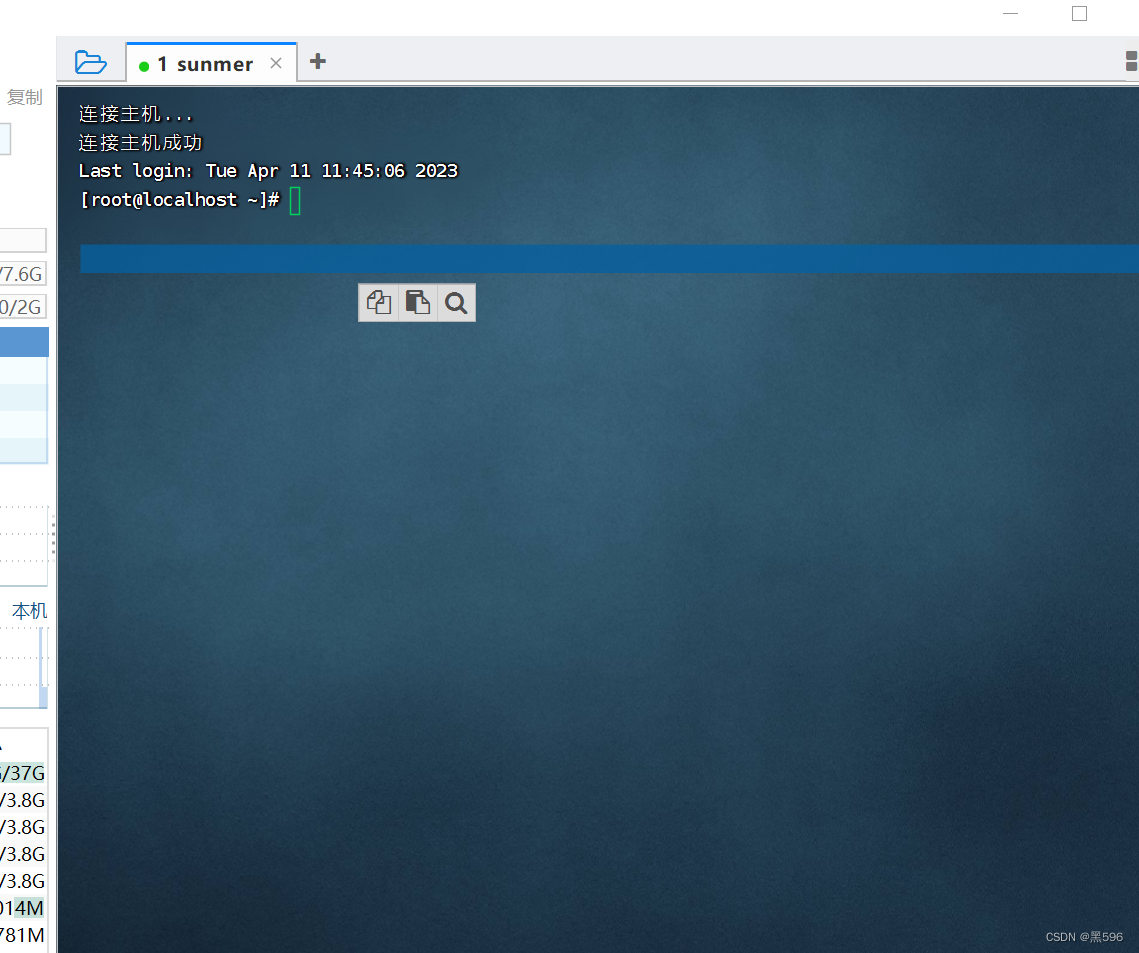Click the /37G disk usage entry

23,773
